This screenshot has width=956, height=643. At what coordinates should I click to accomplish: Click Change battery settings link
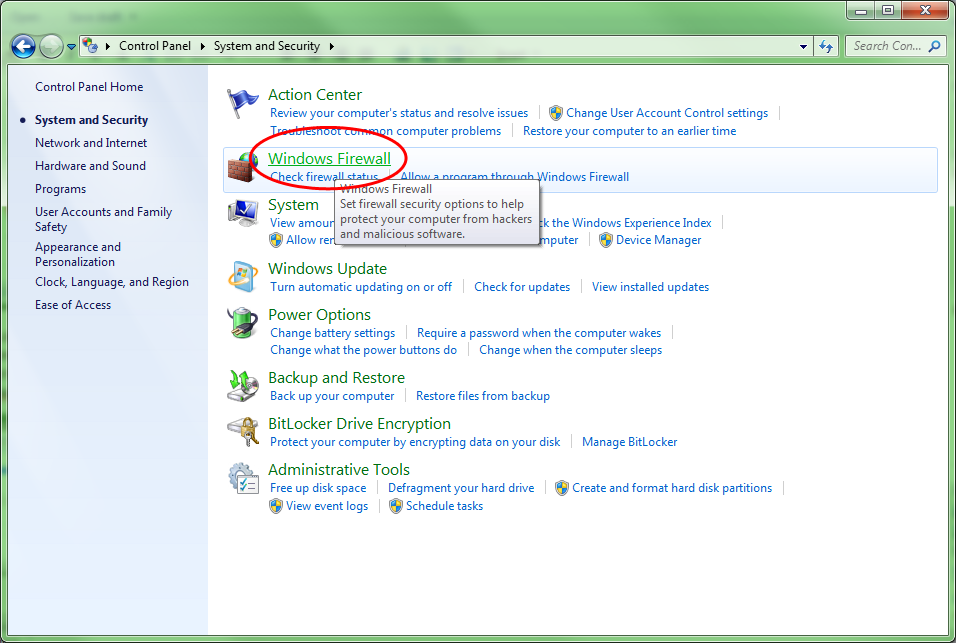pyautogui.click(x=332, y=333)
